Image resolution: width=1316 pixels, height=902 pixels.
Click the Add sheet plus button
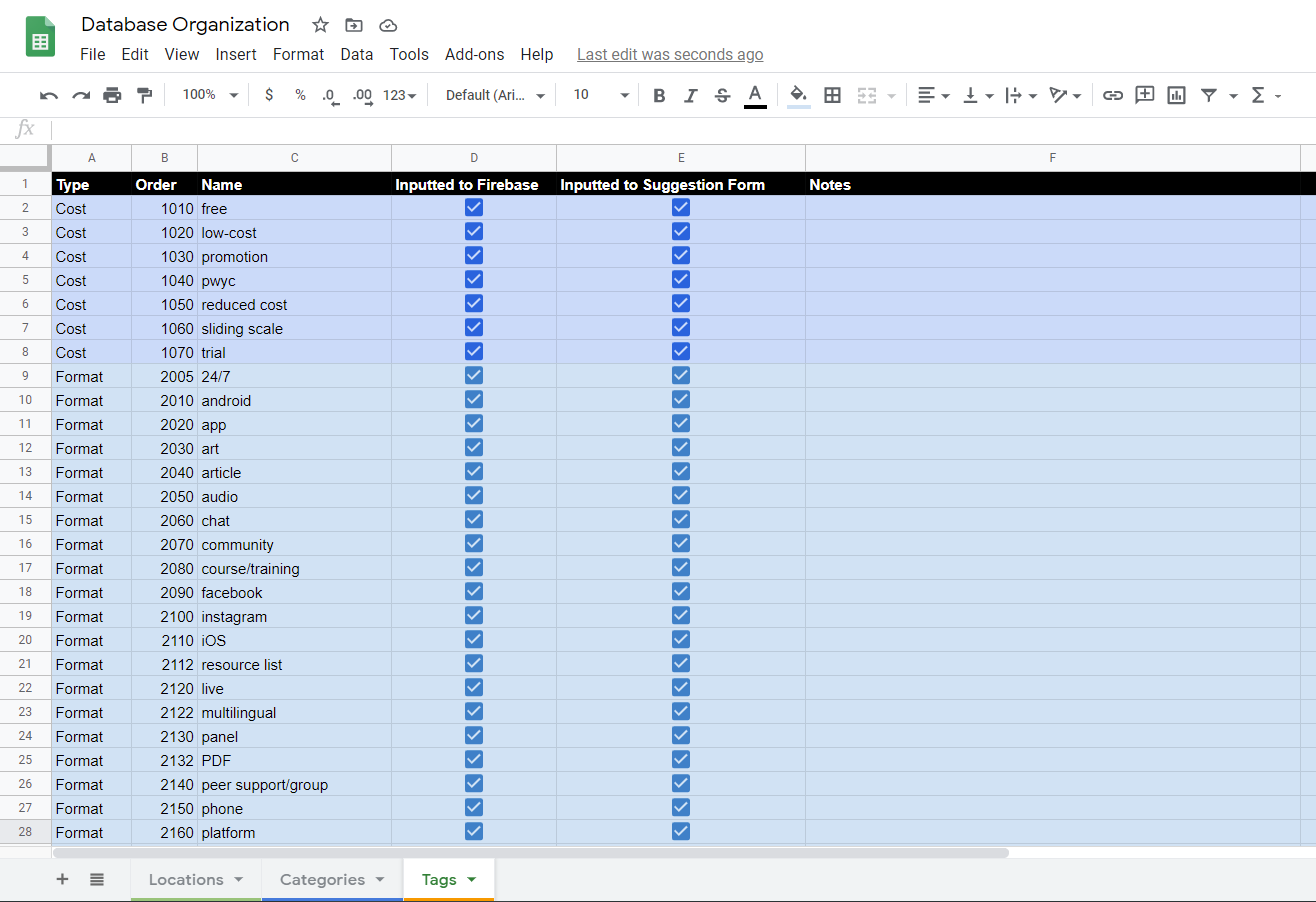(x=62, y=880)
